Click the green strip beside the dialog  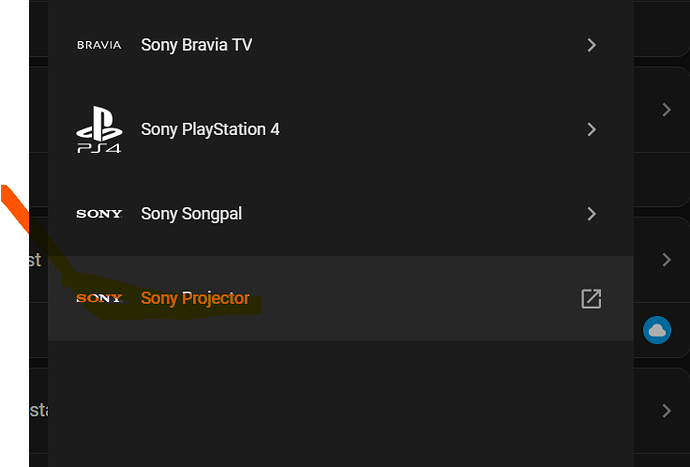tap(13, 100)
